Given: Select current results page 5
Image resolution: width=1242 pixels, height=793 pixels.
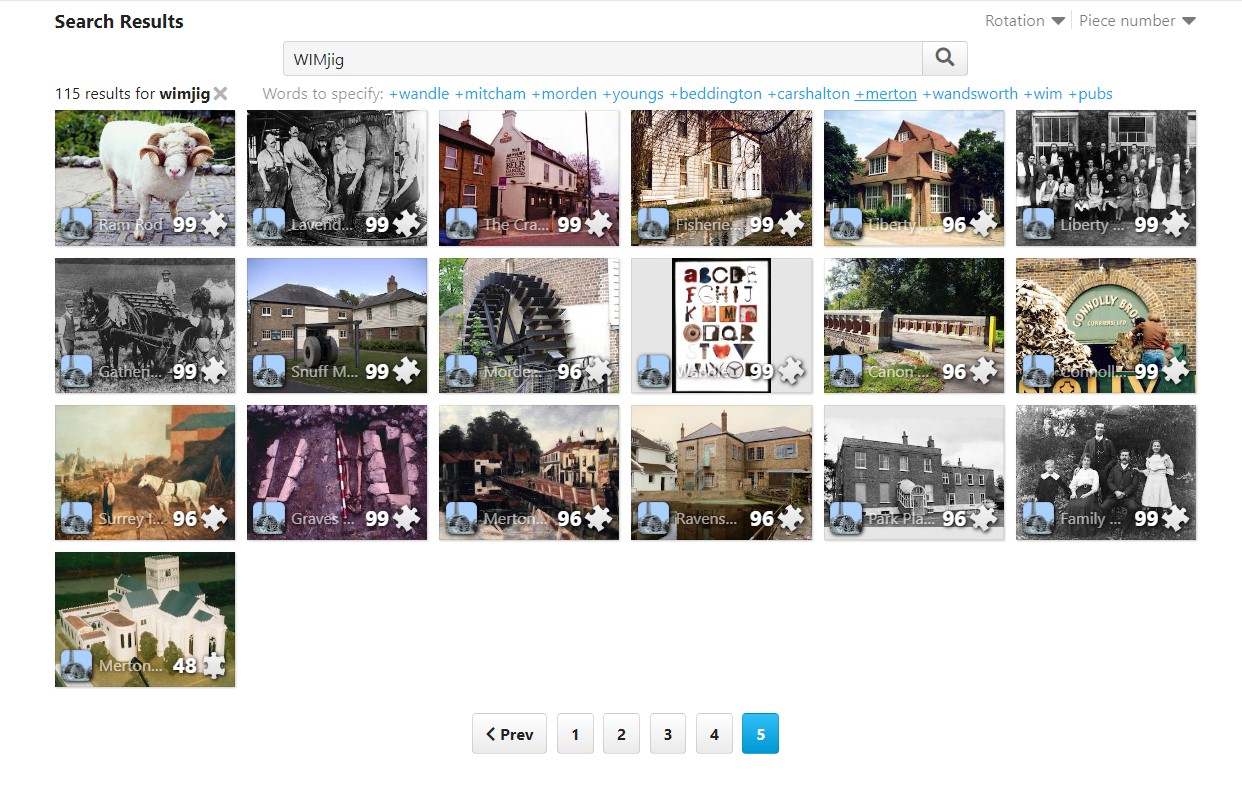Looking at the screenshot, I should (x=760, y=734).
